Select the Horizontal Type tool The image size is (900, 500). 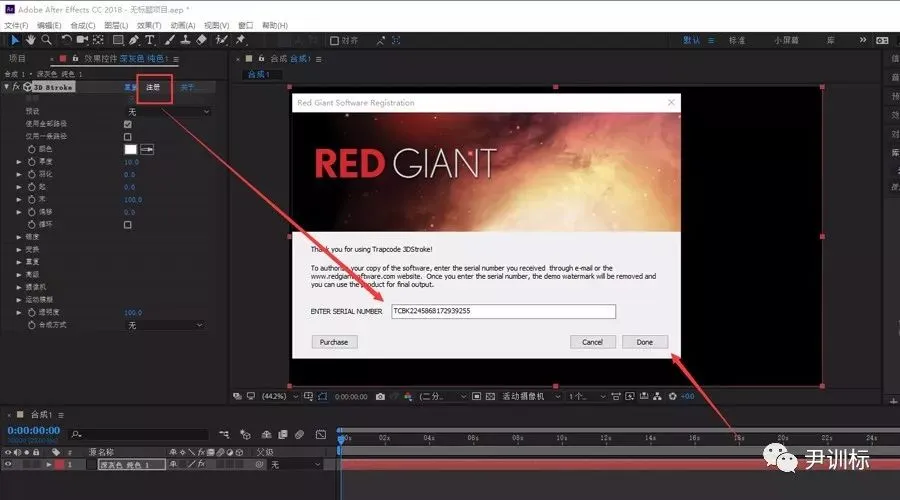coord(149,40)
